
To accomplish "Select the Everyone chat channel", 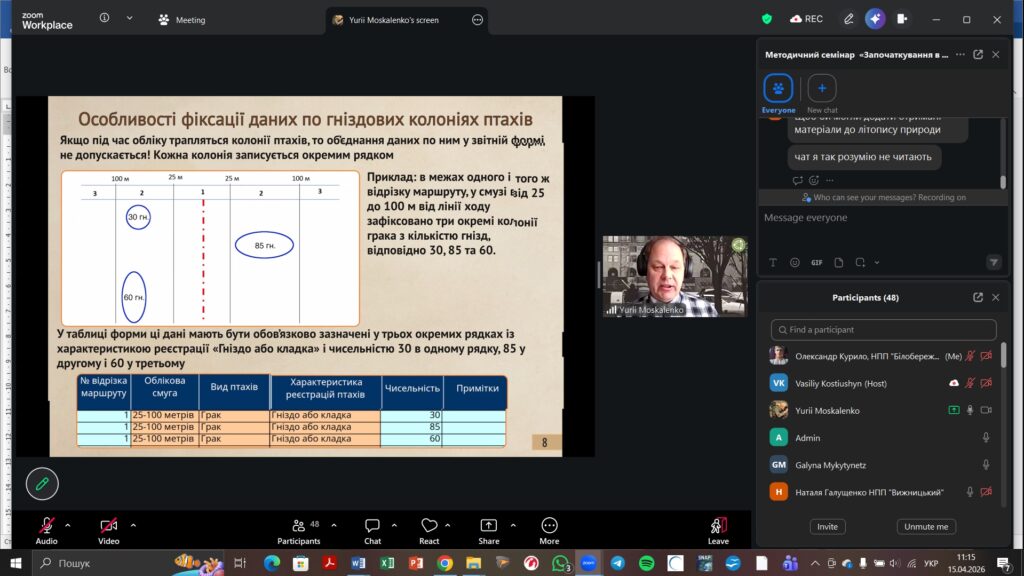I will (778, 89).
